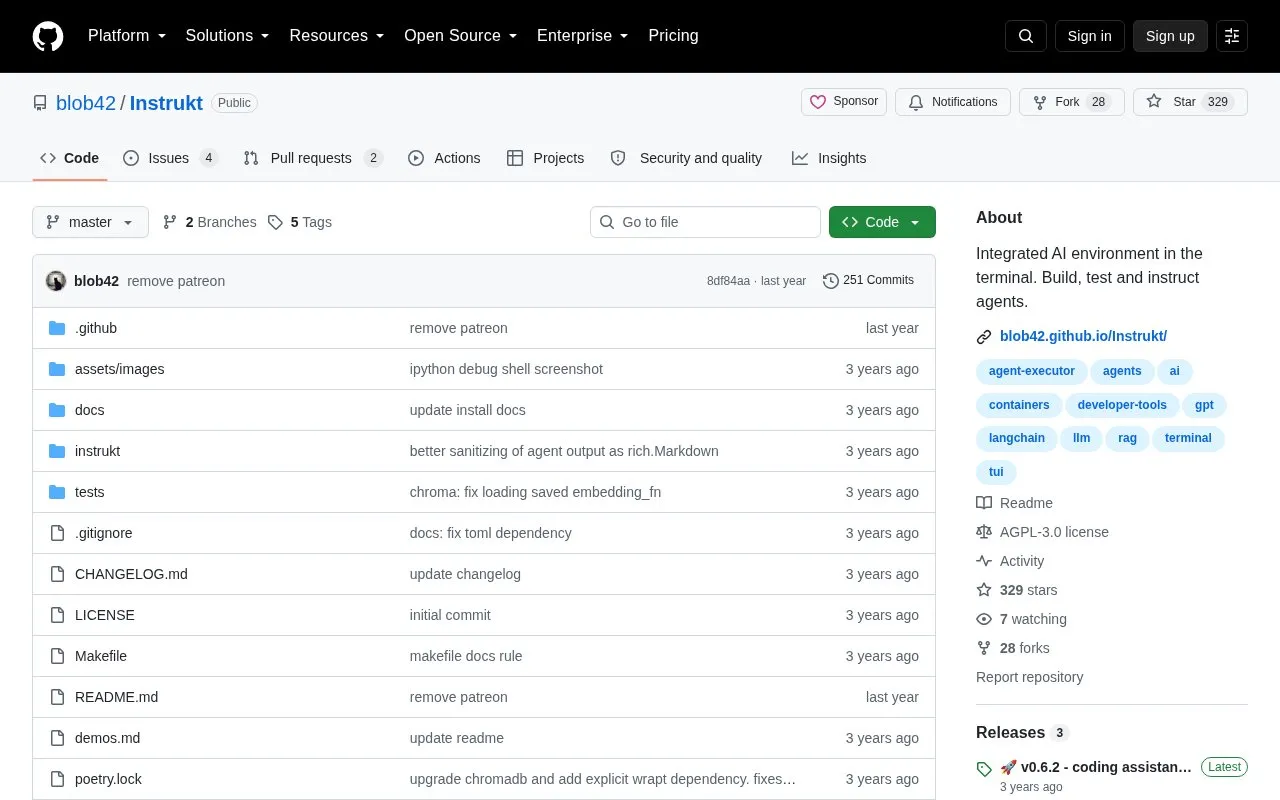This screenshot has height=800, width=1280.
Task: Open the Pricing link in header
Action: point(673,36)
